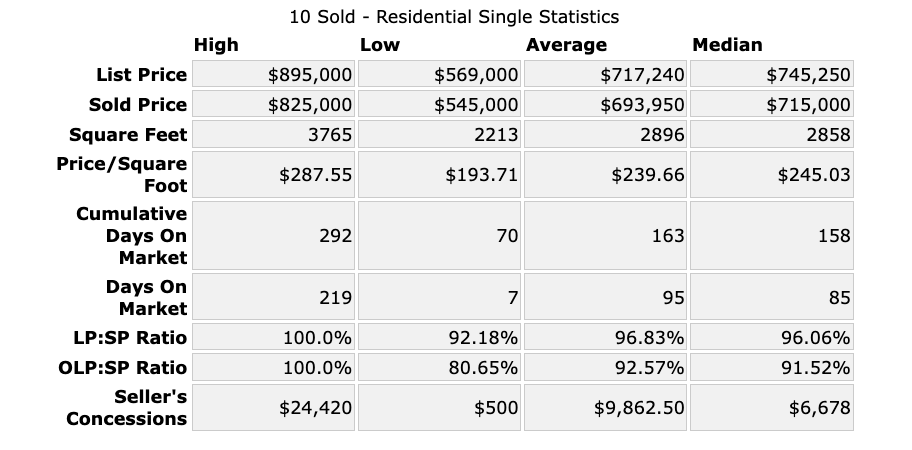Select the Average sold price $693,950
The height and width of the screenshot is (450, 912).
tap(642, 105)
